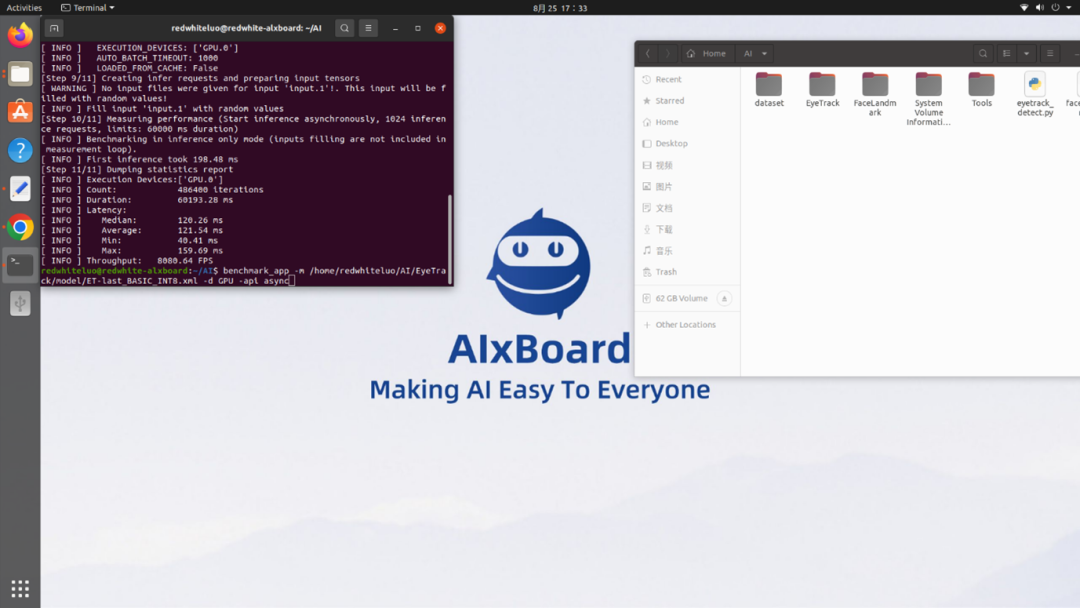The width and height of the screenshot is (1080, 608).
Task: Open Files window hamburger menu
Action: pos(1050,53)
